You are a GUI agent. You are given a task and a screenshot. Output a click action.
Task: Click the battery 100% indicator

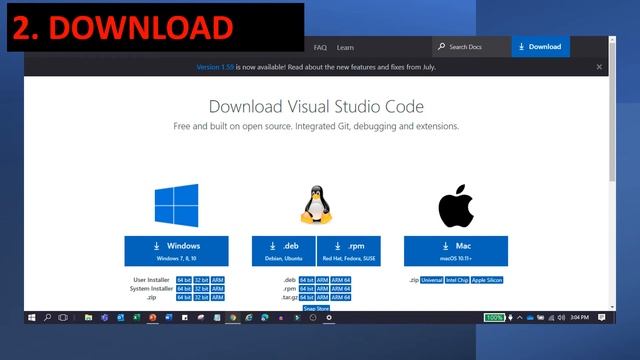point(494,318)
